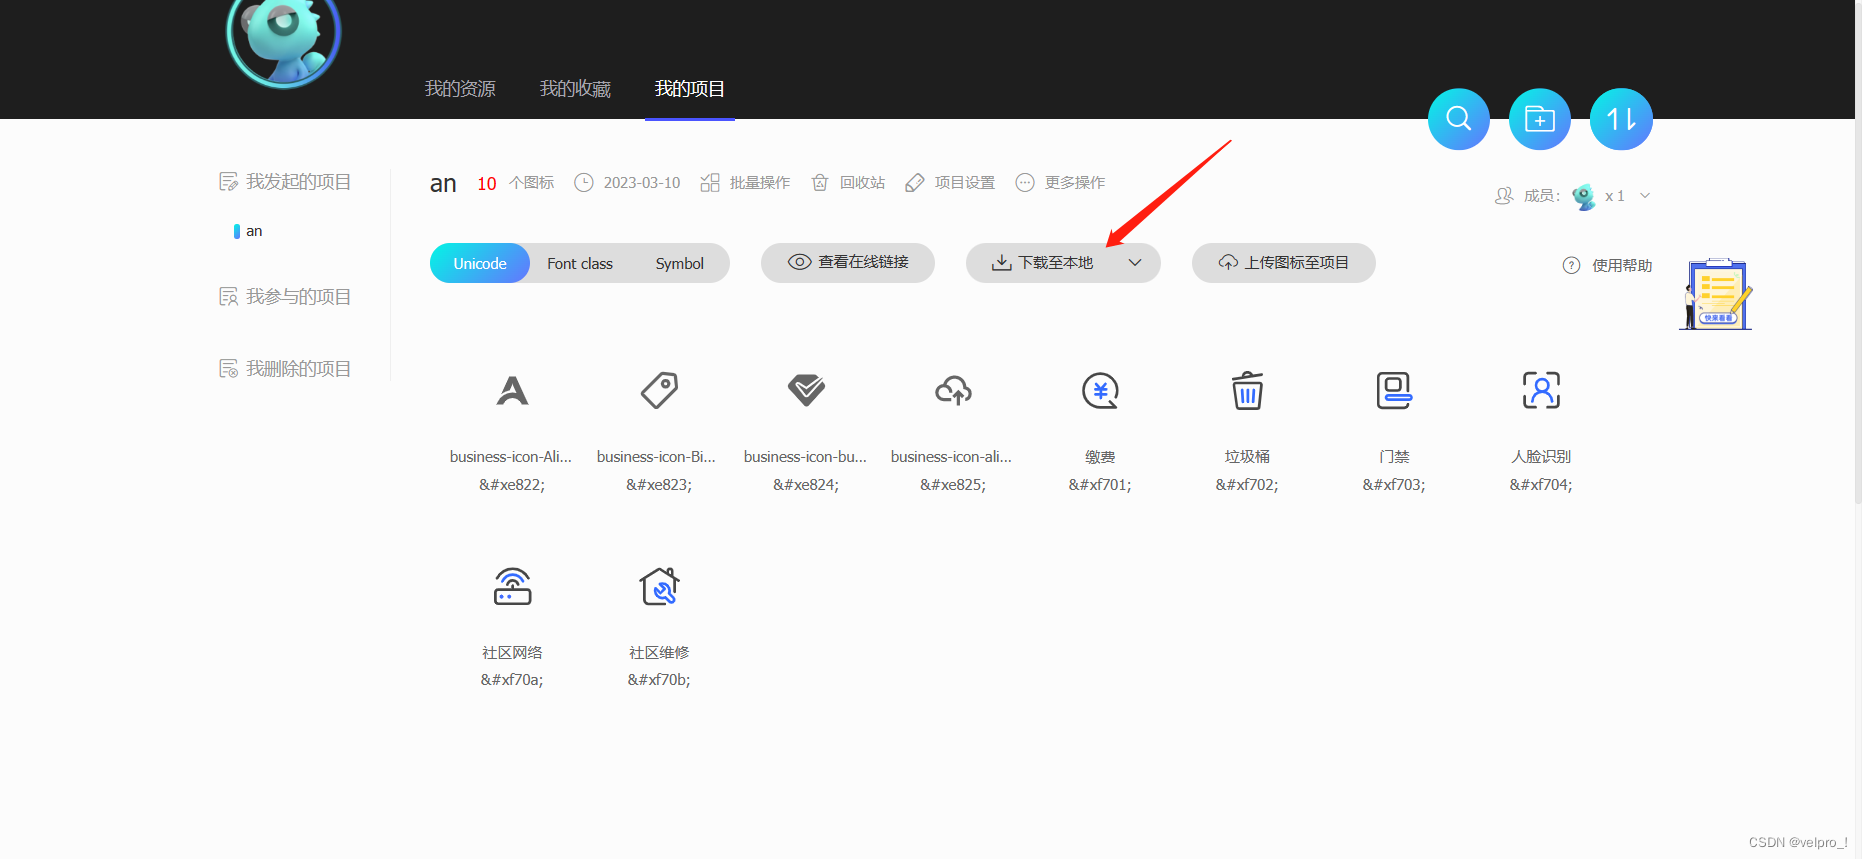The height and width of the screenshot is (859, 1862).
Task: Click the project title an heading
Action: coord(443,183)
